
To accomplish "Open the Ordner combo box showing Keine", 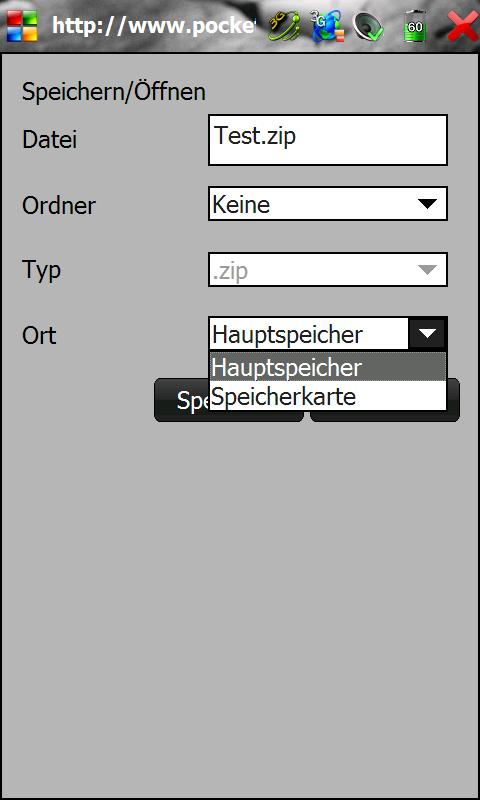I will coord(327,204).
